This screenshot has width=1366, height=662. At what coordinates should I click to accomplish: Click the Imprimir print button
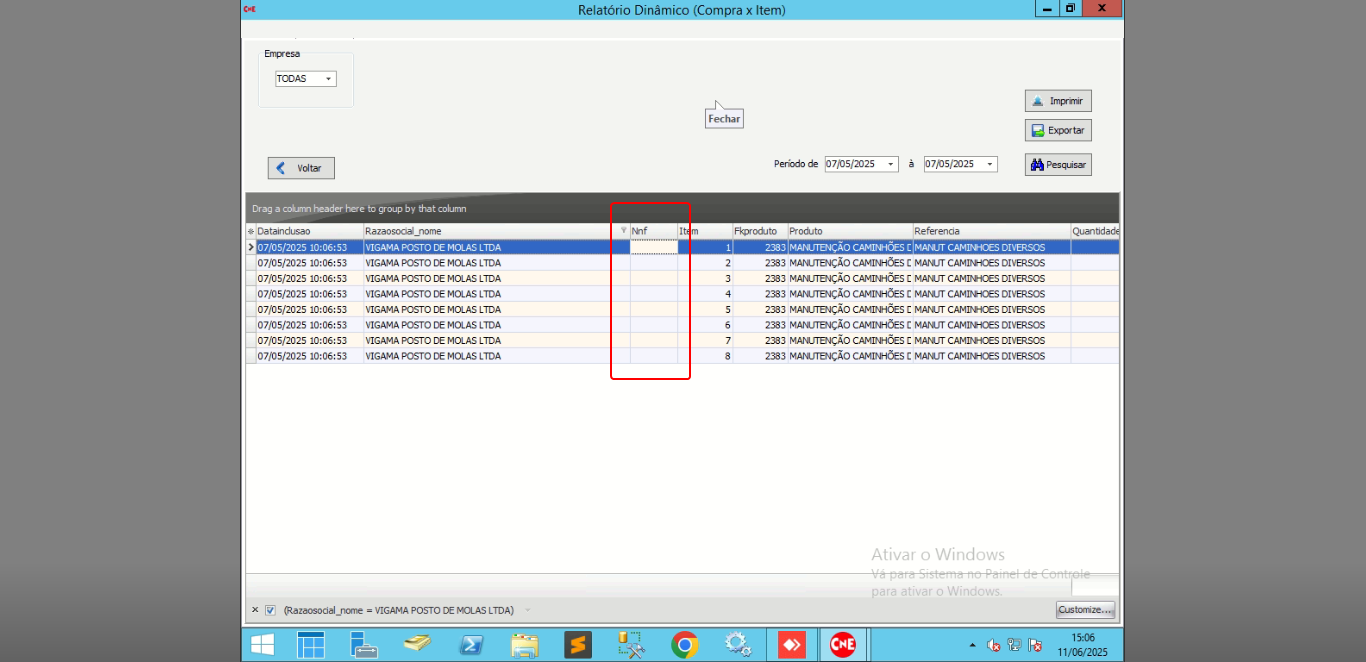pos(1058,101)
